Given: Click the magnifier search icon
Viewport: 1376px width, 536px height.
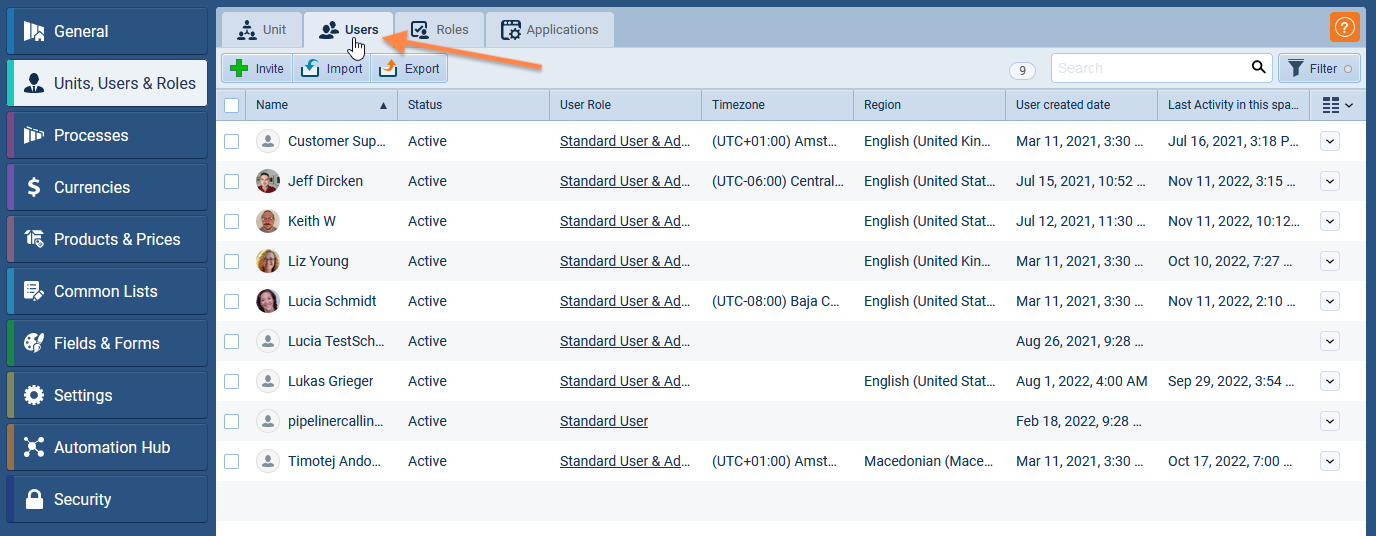Looking at the screenshot, I should tap(1259, 68).
